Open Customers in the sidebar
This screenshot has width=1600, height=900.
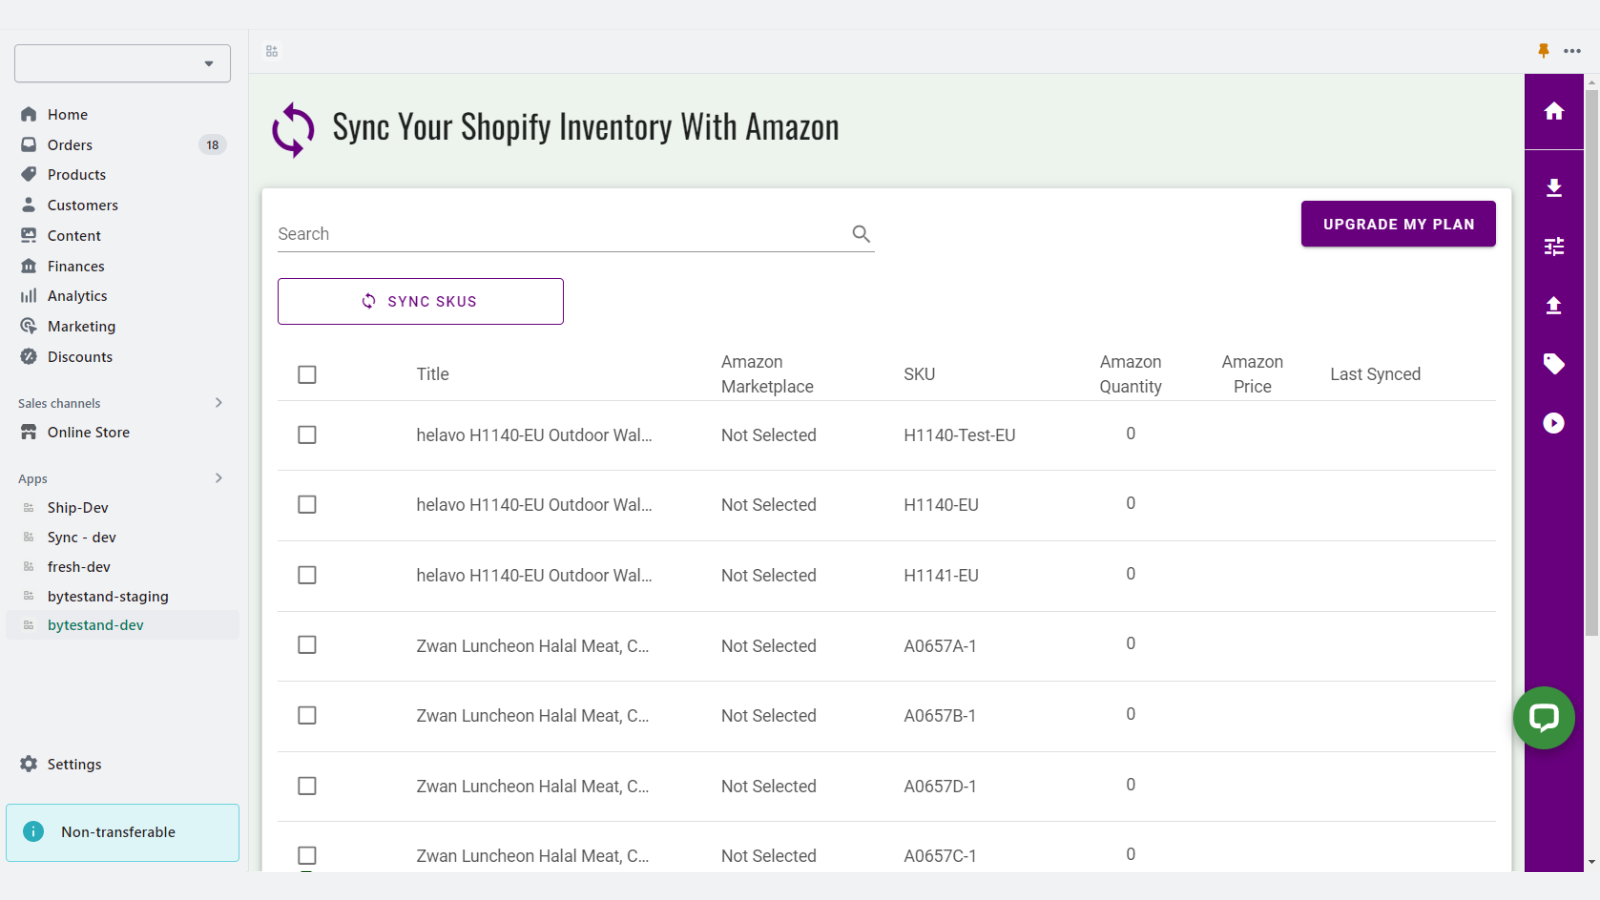tap(82, 205)
